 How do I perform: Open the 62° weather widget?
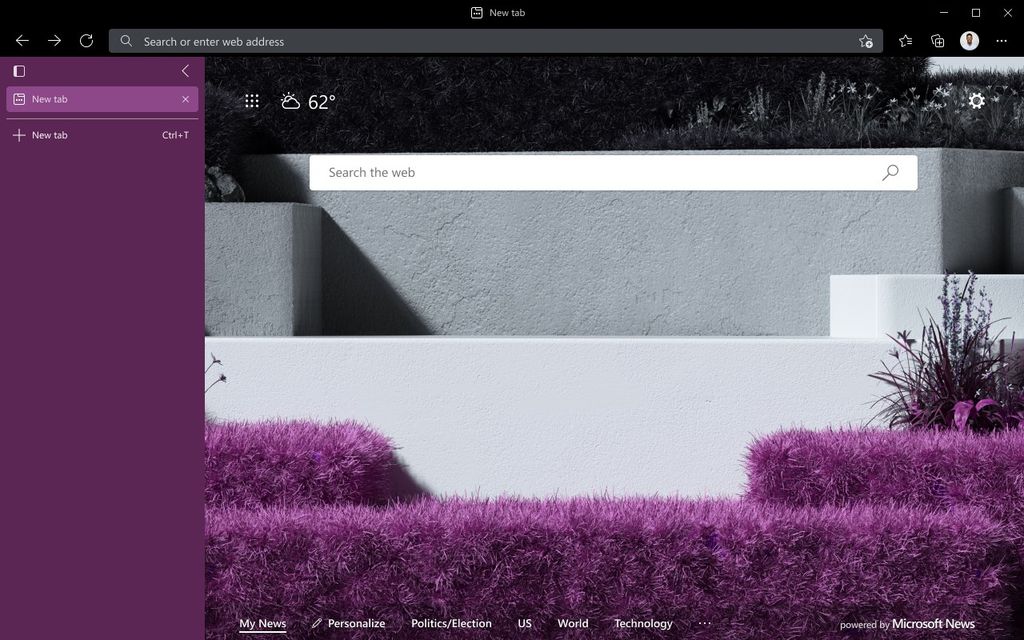pyautogui.click(x=308, y=102)
